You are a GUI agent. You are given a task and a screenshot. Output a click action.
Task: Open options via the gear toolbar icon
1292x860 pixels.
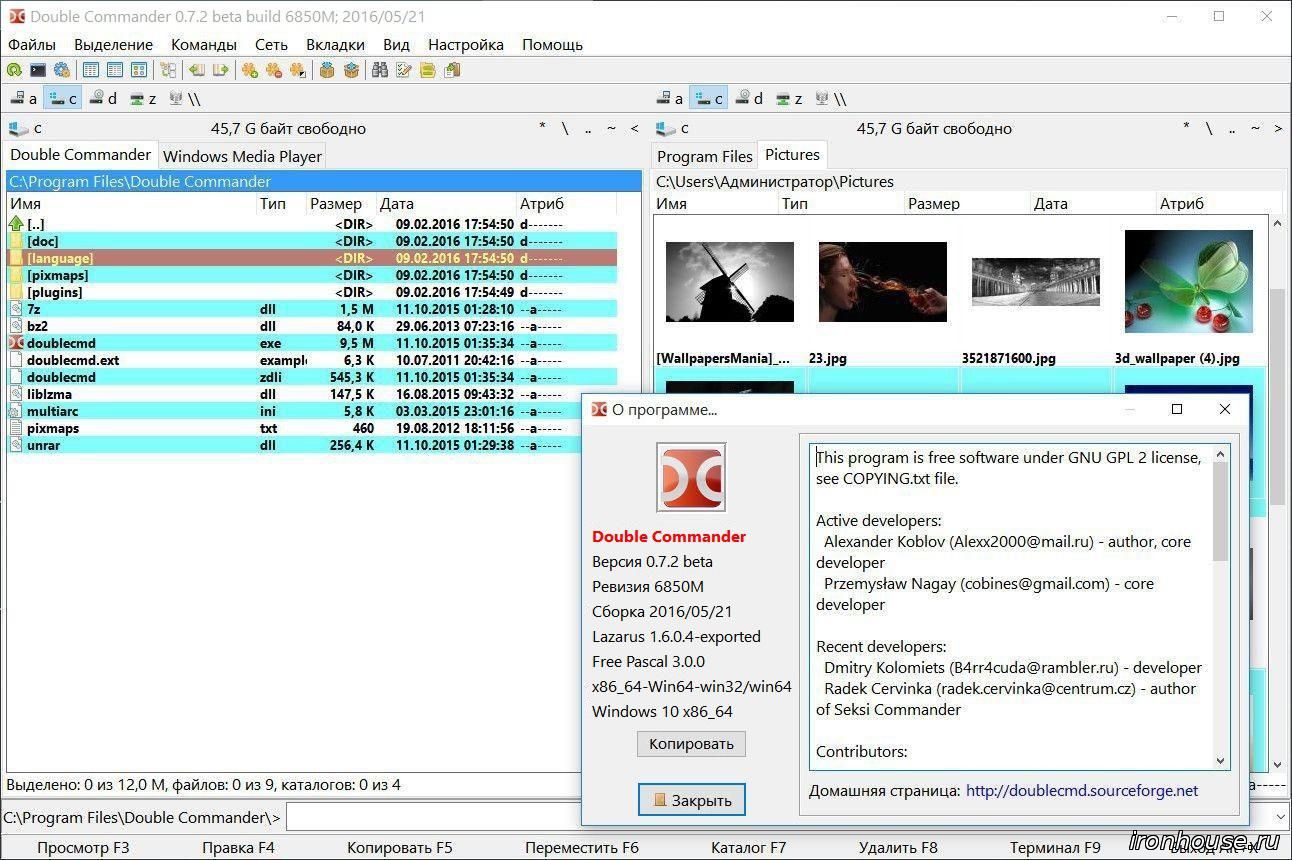(62, 70)
